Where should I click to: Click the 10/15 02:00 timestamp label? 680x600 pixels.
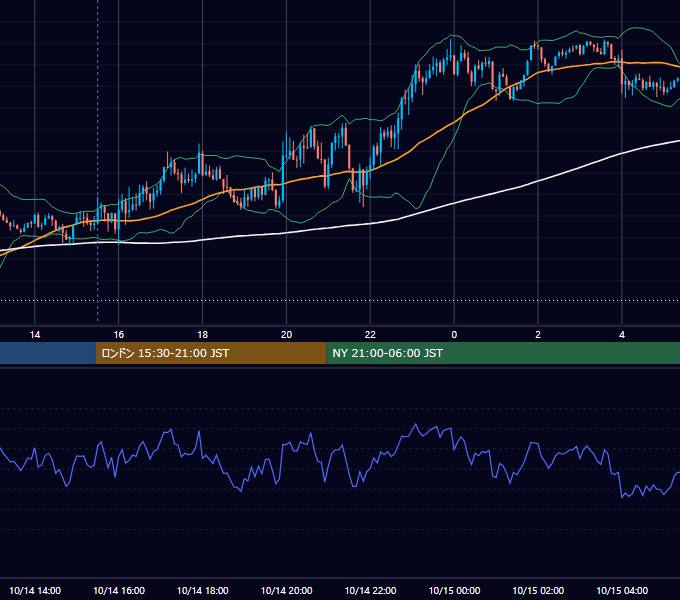[x=538, y=590]
